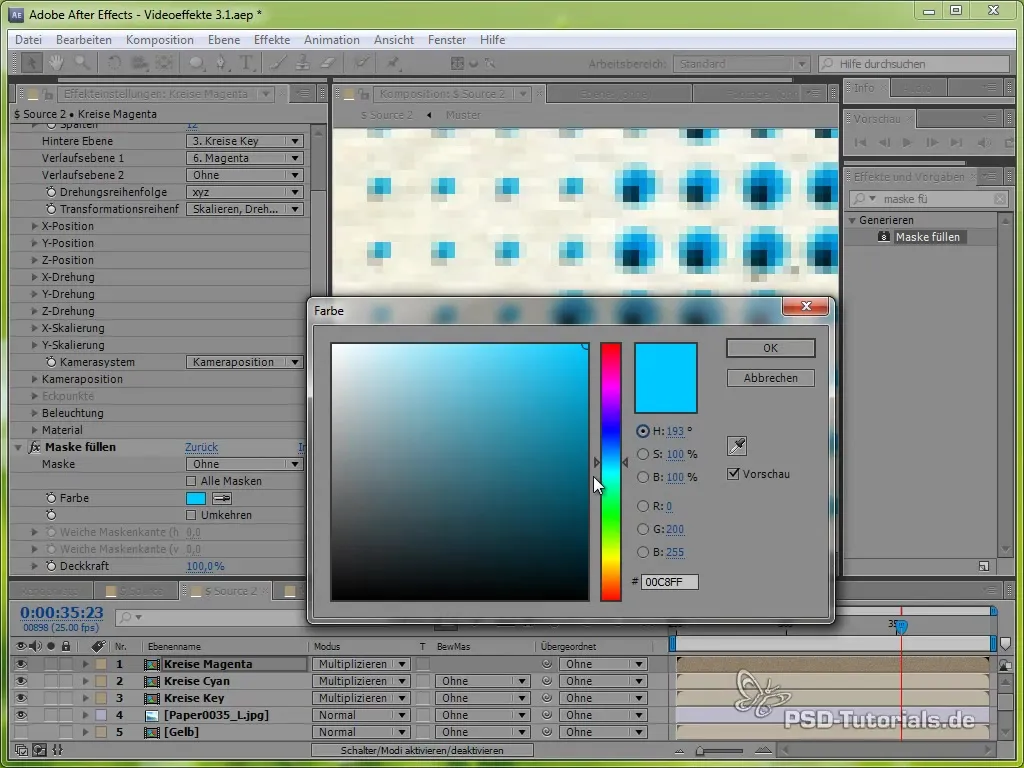Select the G green radio button
This screenshot has width=1024, height=768.
[x=643, y=529]
